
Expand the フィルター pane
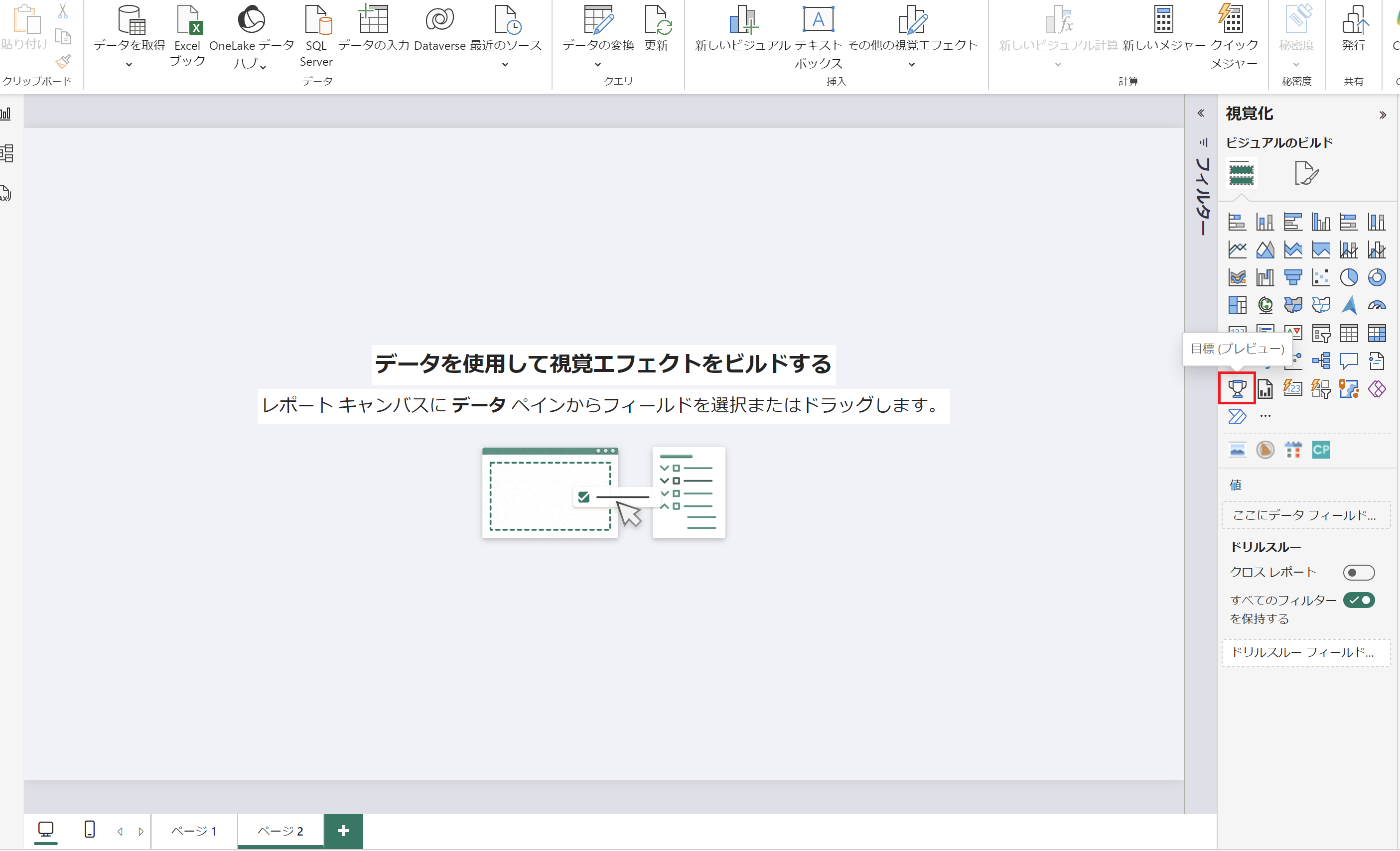click(x=1201, y=114)
